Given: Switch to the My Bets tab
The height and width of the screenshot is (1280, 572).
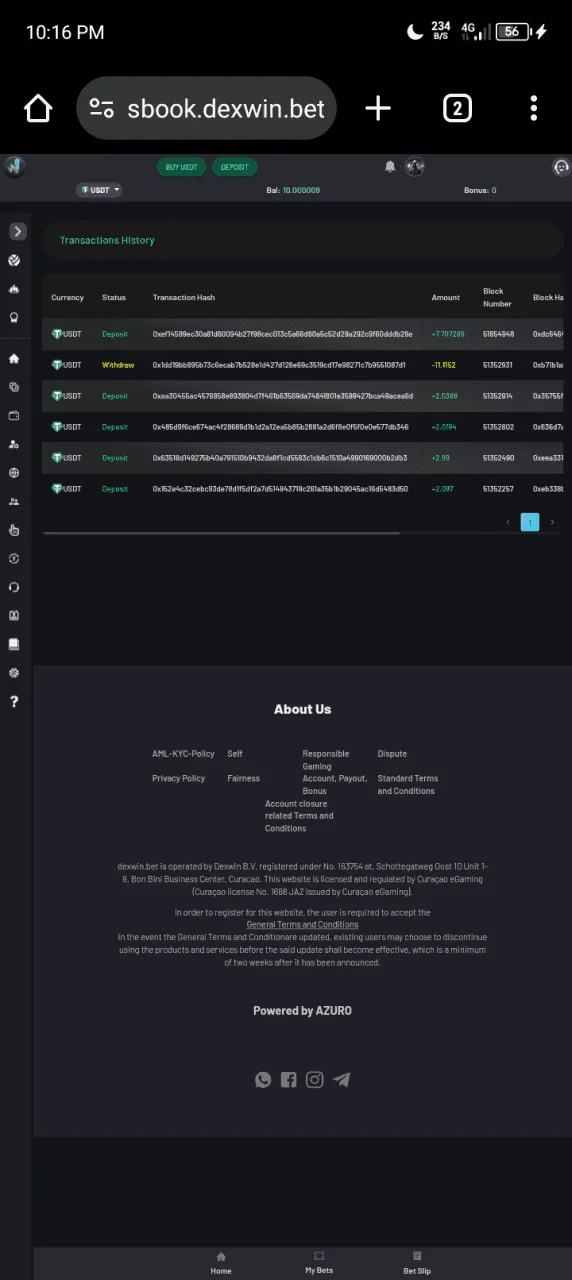Looking at the screenshot, I should point(319,1262).
